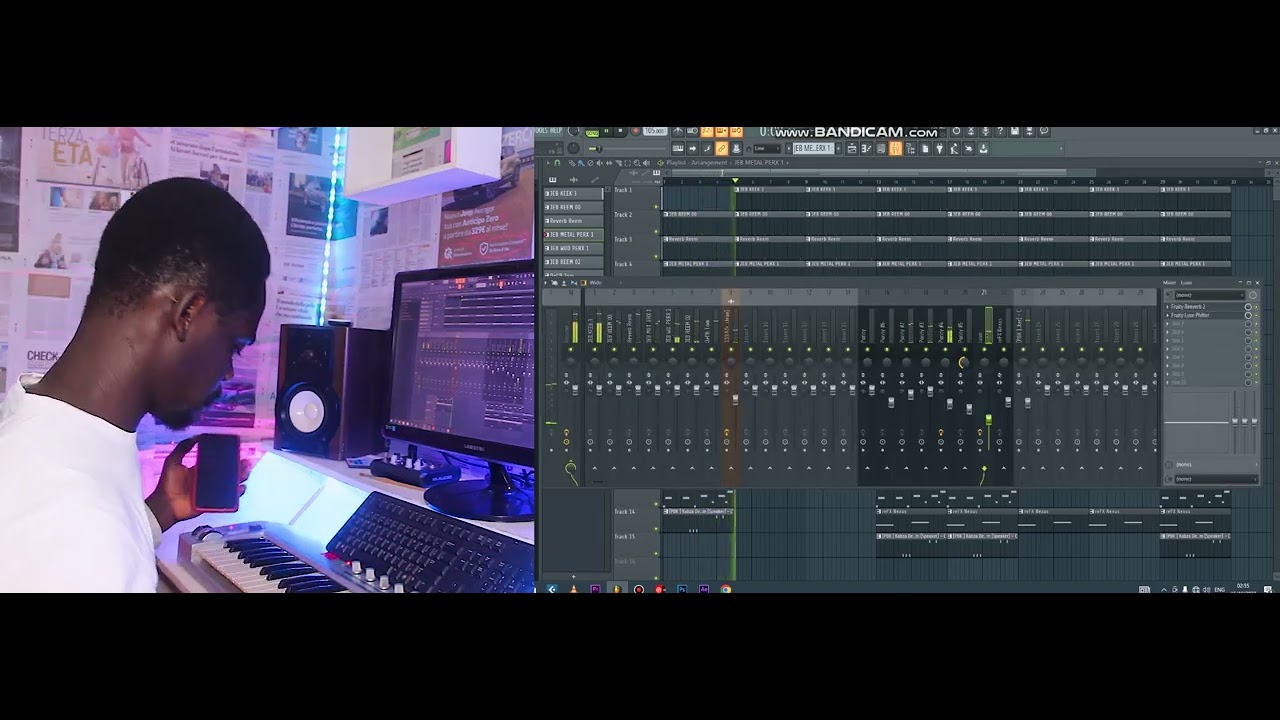This screenshot has height=720, width=1280.
Task: Show automation clips in the picker panel icon
Action: tap(595, 180)
